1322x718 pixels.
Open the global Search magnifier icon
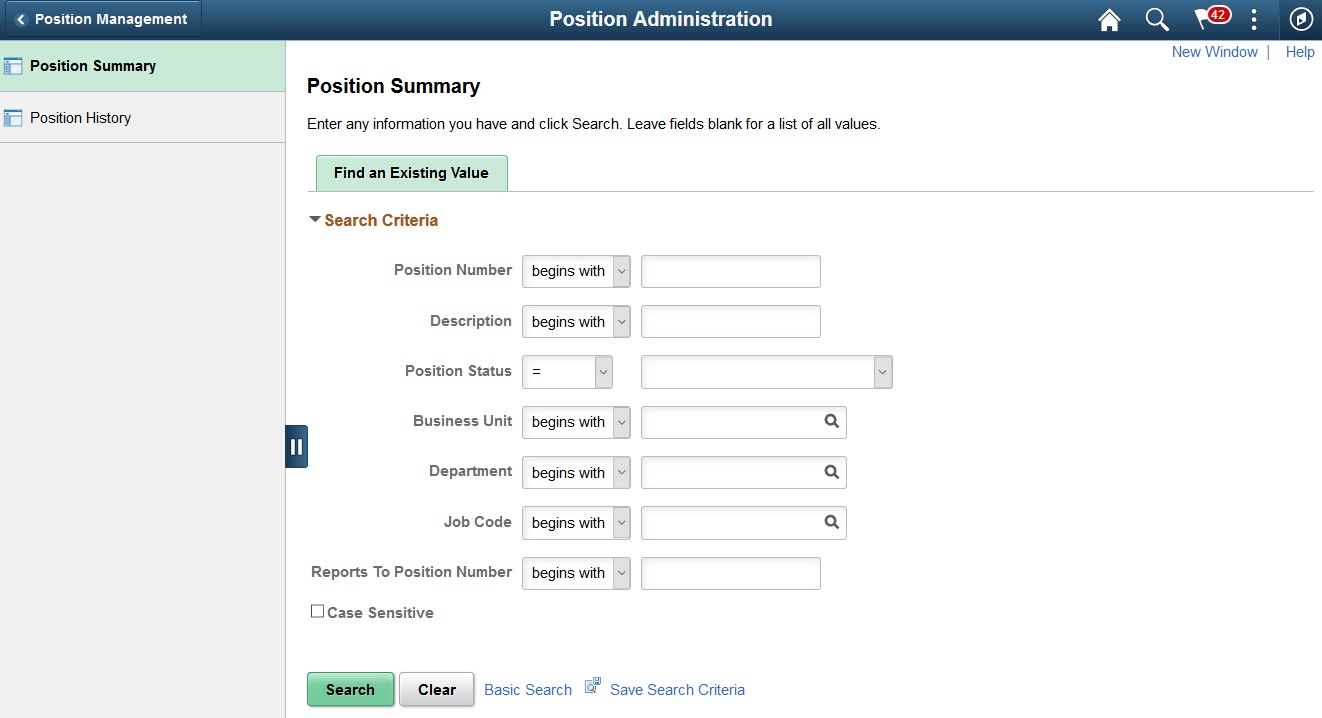point(1157,19)
